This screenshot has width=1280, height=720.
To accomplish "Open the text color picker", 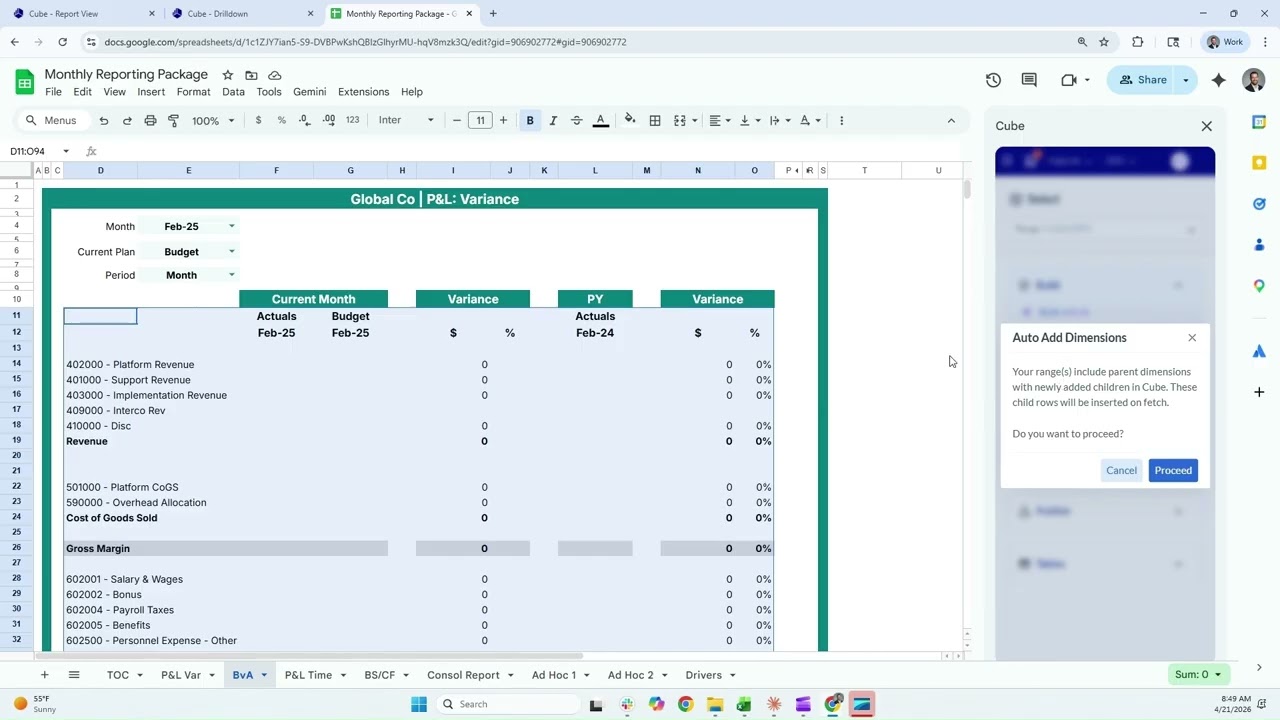I will click(600, 120).
